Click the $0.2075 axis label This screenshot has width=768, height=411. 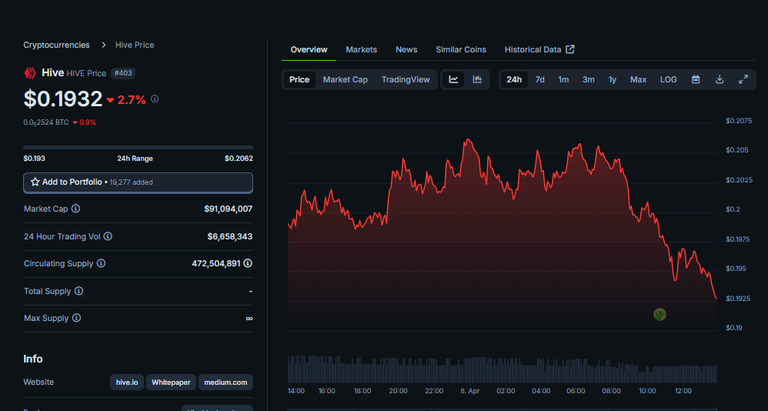tap(739, 121)
